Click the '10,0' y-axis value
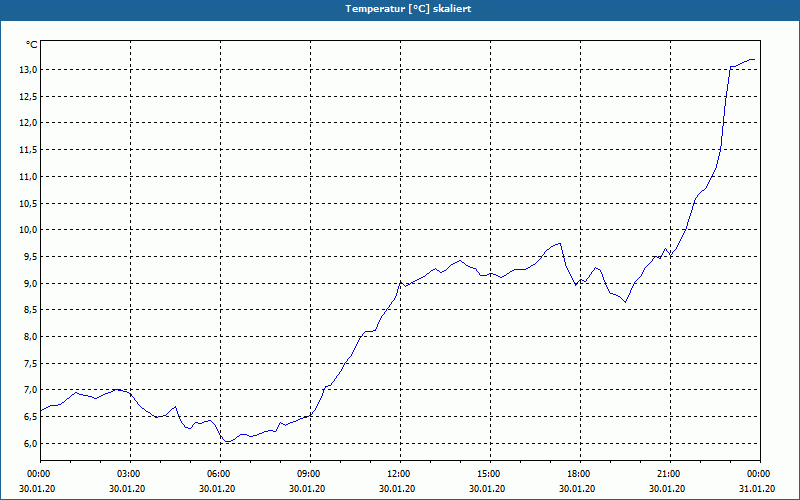 click(x=28, y=230)
